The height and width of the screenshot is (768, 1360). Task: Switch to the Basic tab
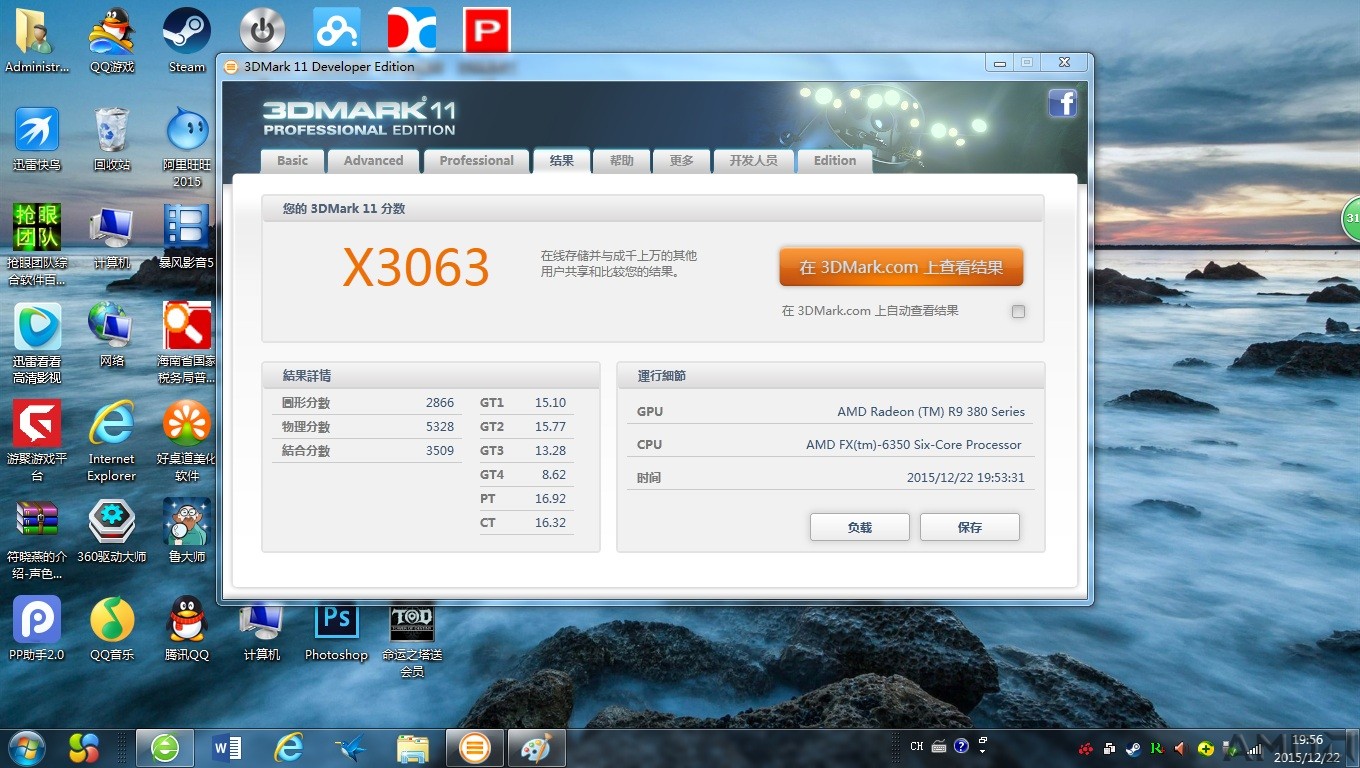[293, 161]
